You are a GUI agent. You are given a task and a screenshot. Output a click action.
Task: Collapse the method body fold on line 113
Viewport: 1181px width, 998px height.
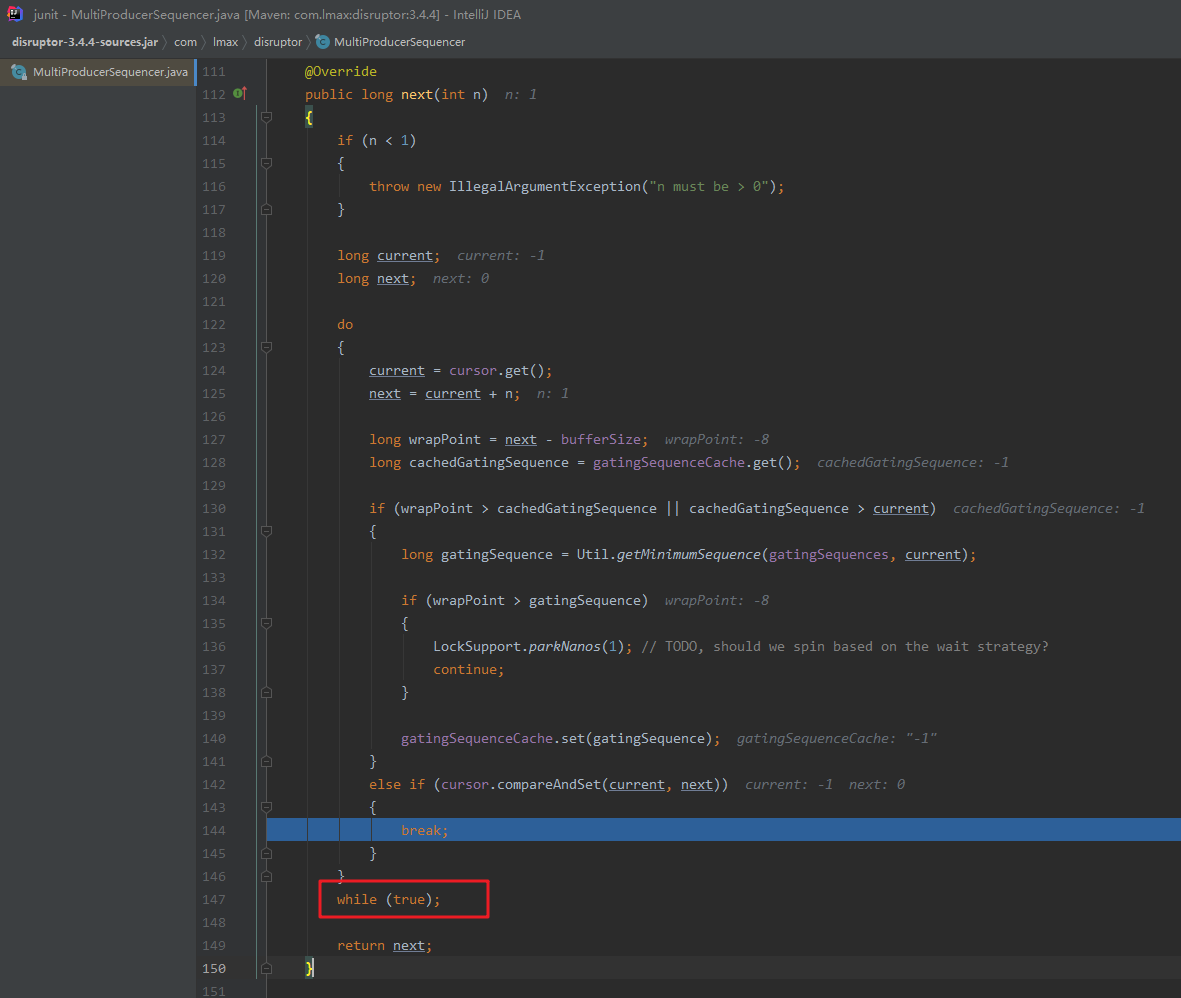(266, 118)
